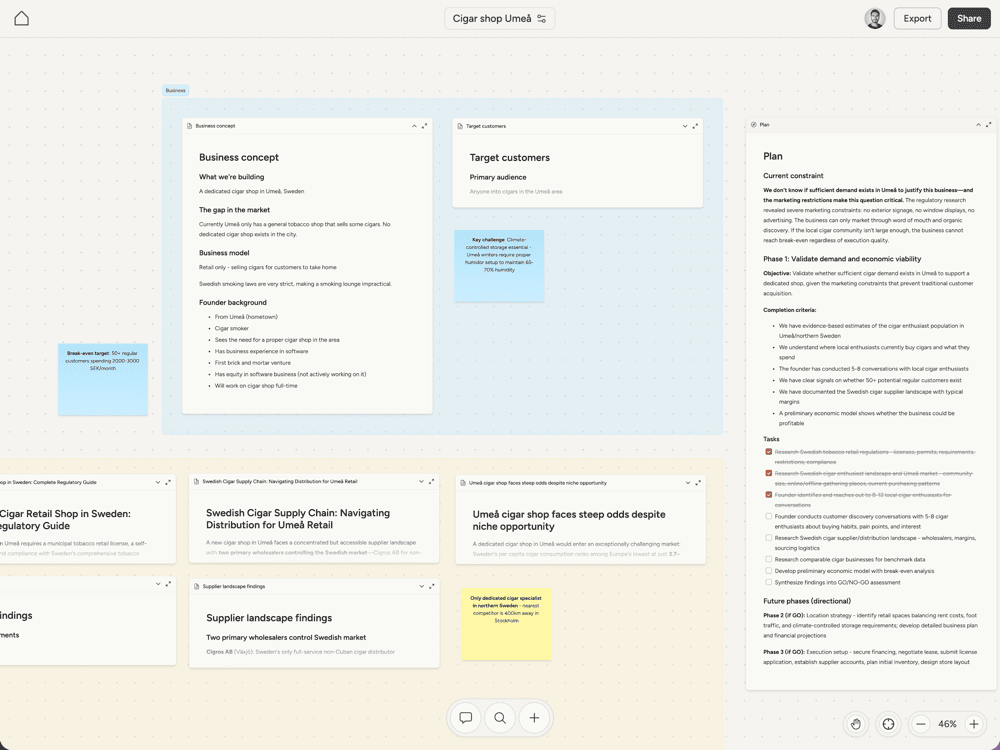Image resolution: width=1000 pixels, height=750 pixels.
Task: Open the 'Cigar shop Umeå' title settings menu
Action: coord(542,18)
